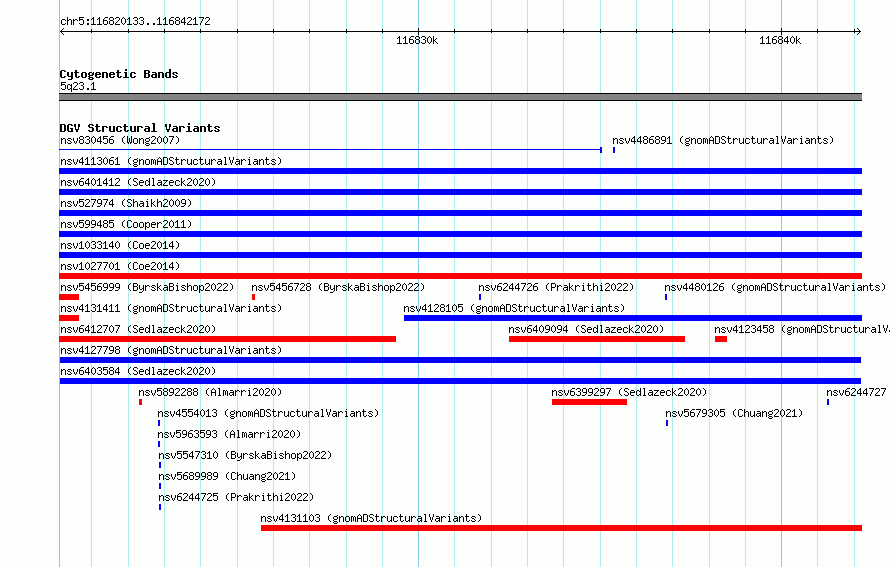
Task: Open variant nsv5456999 (ByrskaBishop2022)
Action: pyautogui.click(x=147, y=287)
